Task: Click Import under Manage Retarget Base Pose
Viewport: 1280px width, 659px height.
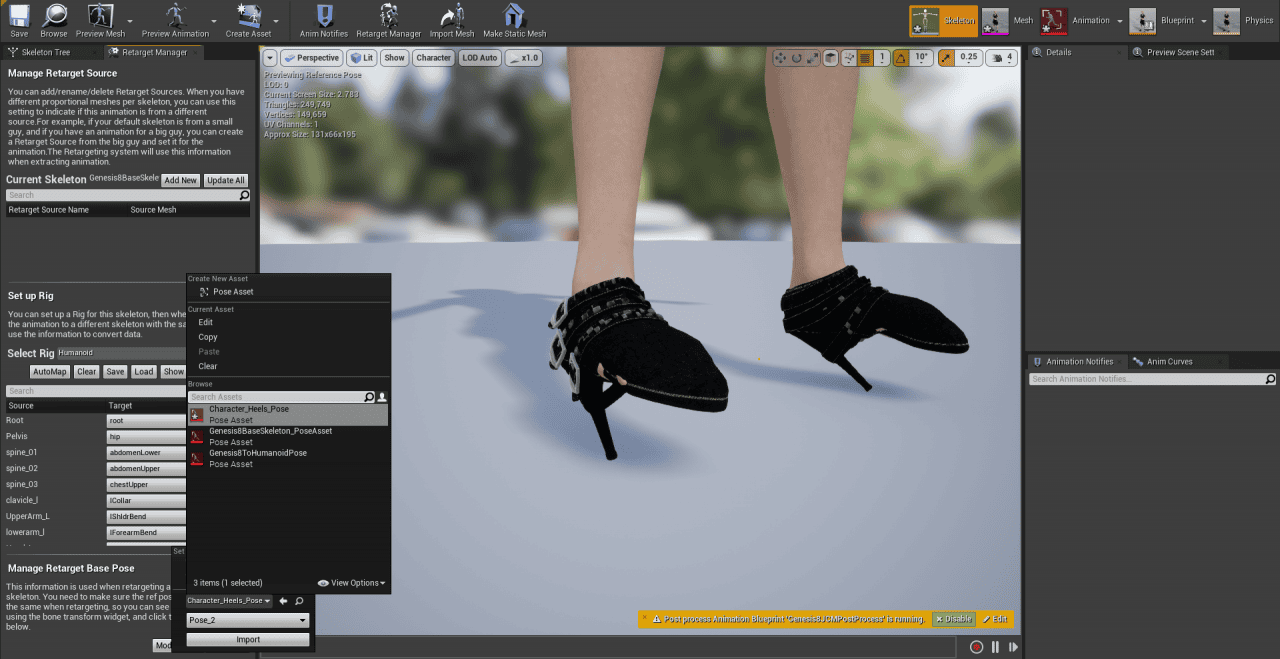Action: [247, 638]
